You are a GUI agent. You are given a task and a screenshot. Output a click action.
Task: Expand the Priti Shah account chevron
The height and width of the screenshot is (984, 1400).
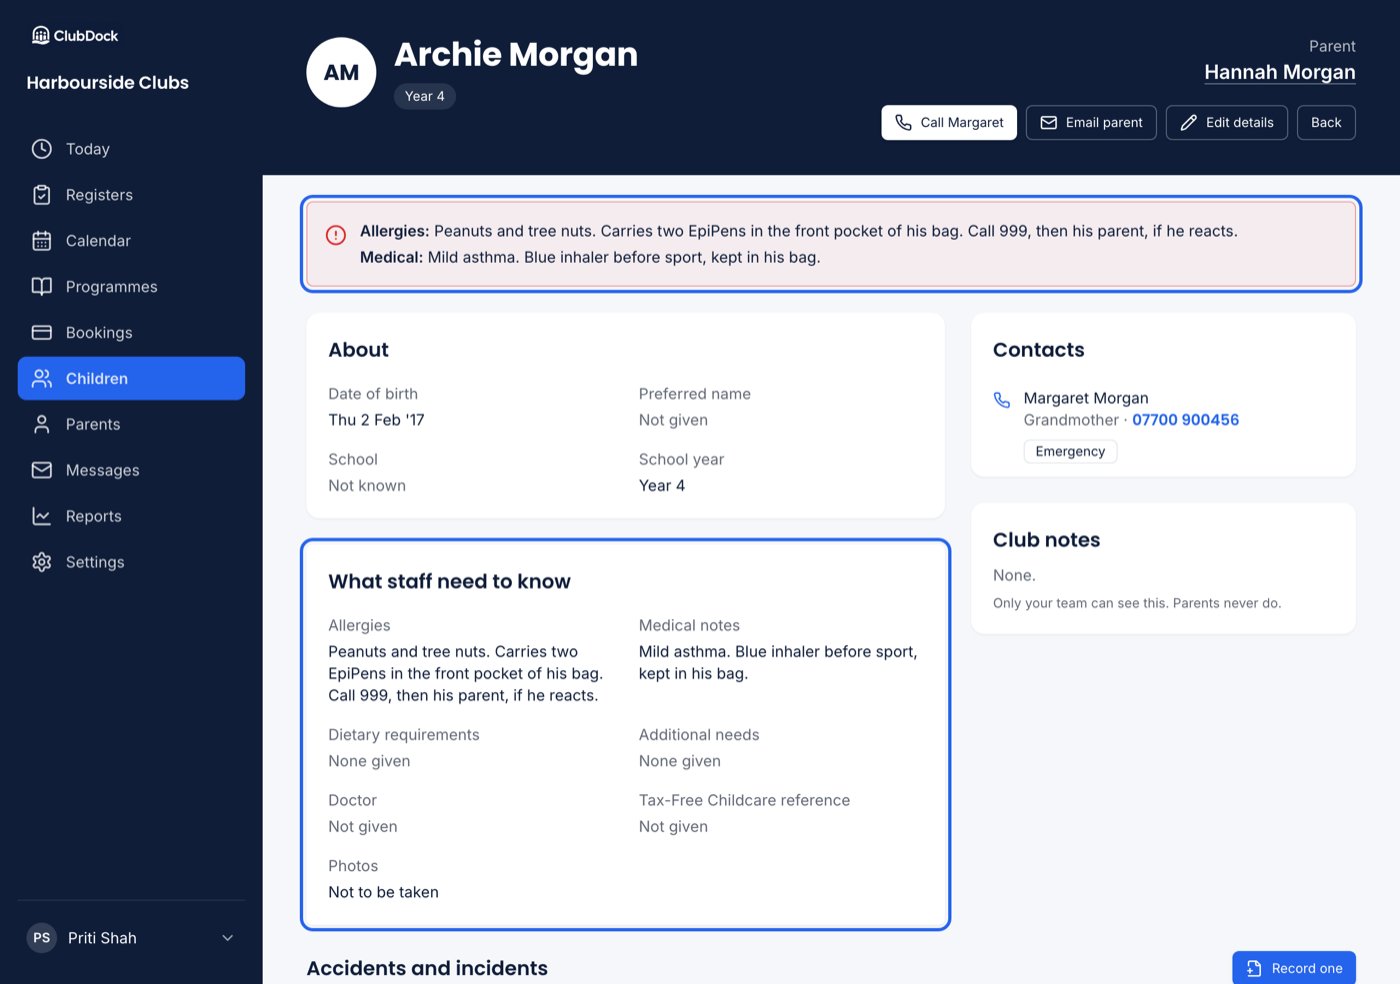(x=228, y=938)
